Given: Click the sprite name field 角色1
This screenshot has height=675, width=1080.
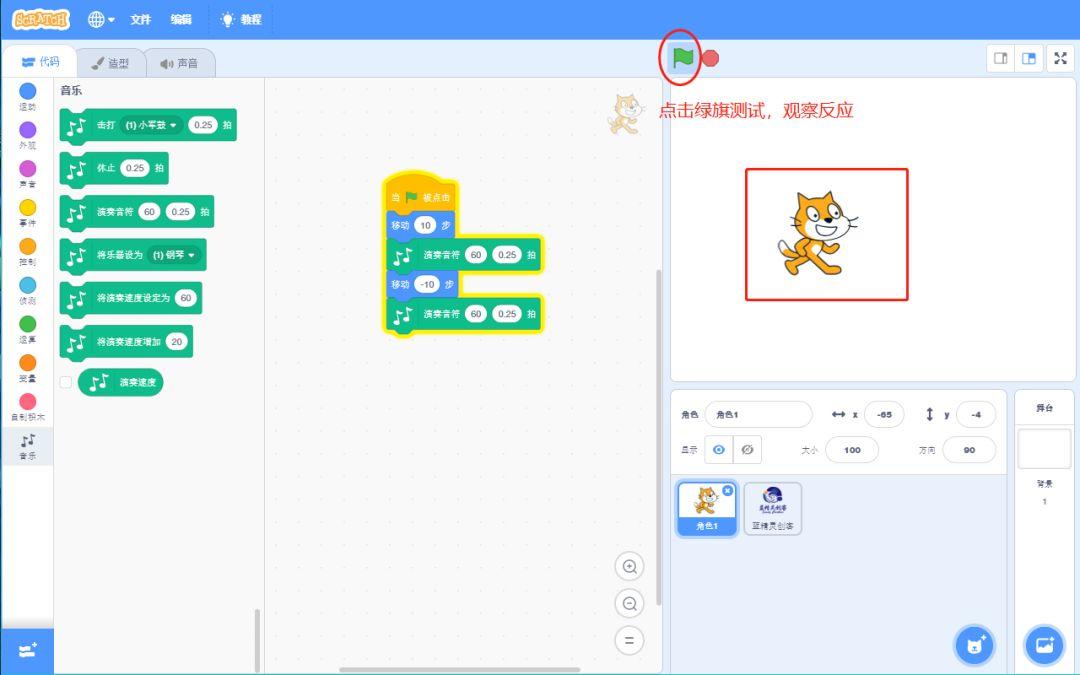Looking at the screenshot, I should [x=758, y=415].
